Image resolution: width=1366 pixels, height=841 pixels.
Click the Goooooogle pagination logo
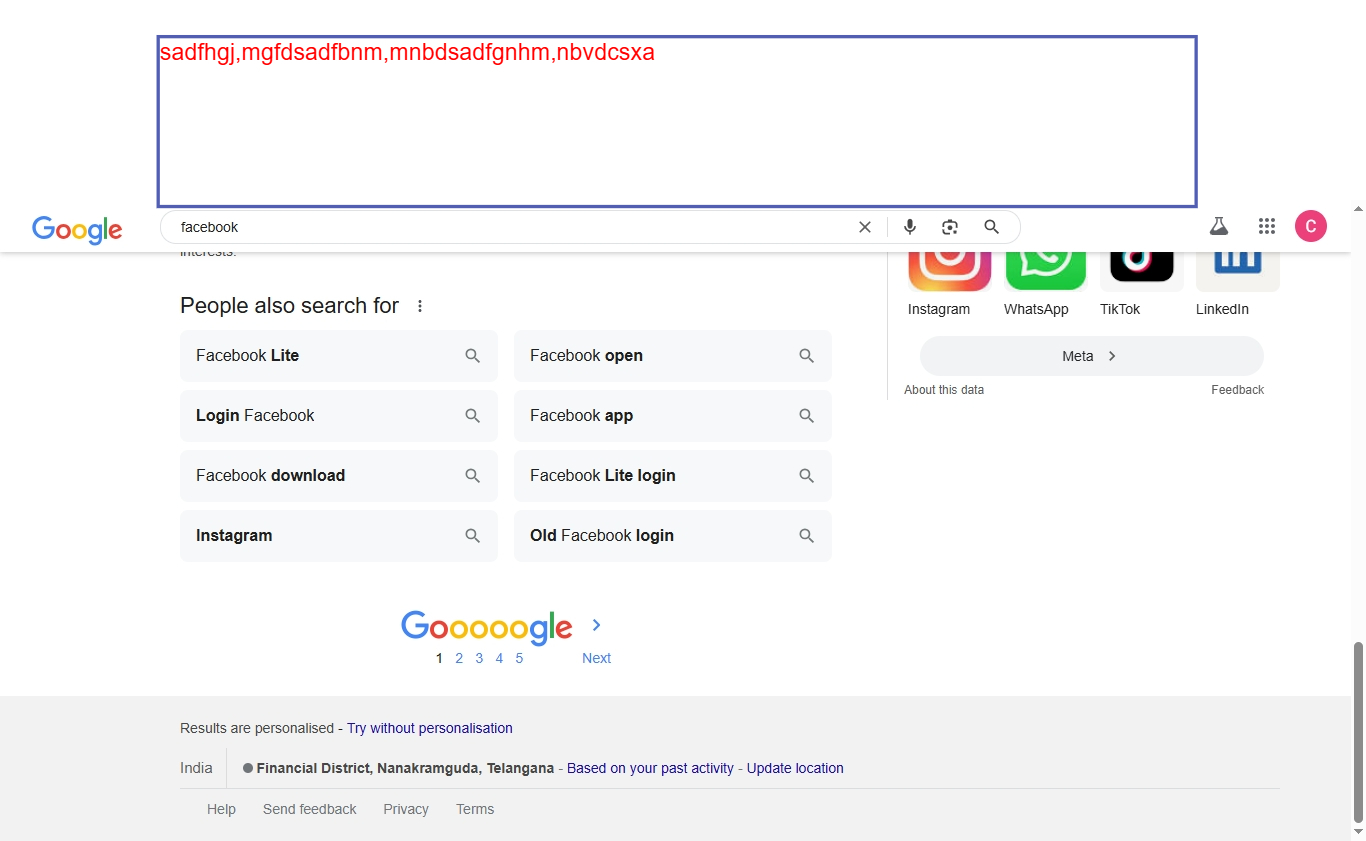[x=487, y=627]
